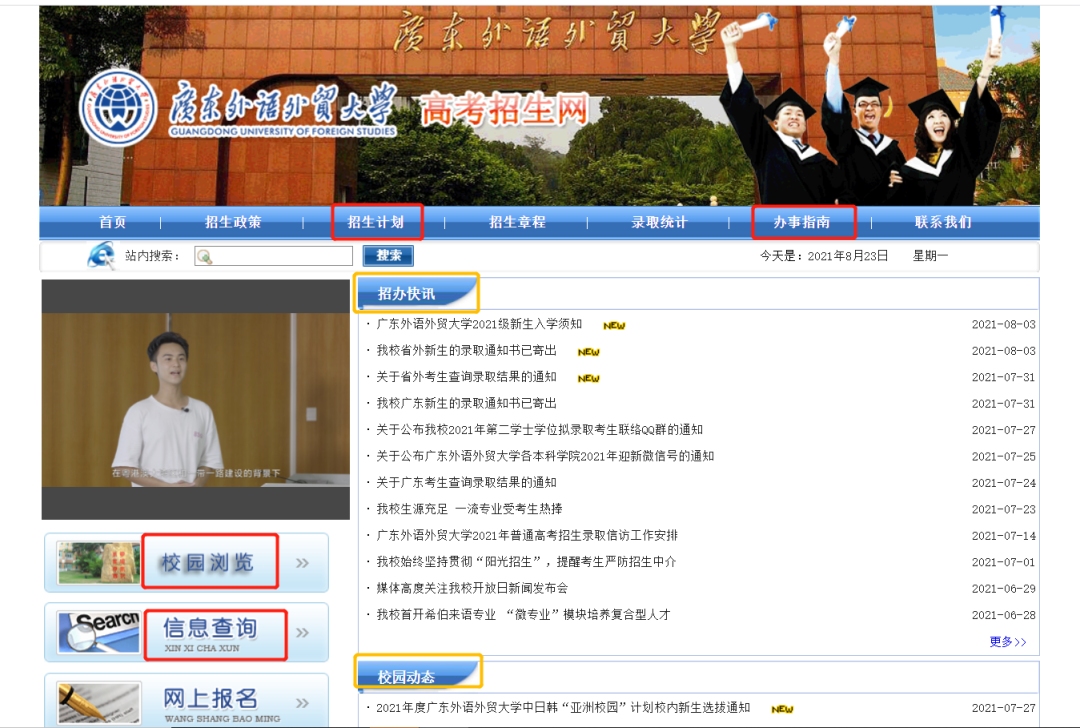Open 我校省外新生的录取通知书已寄出 article
This screenshot has height=728, width=1080.
[x=466, y=351]
